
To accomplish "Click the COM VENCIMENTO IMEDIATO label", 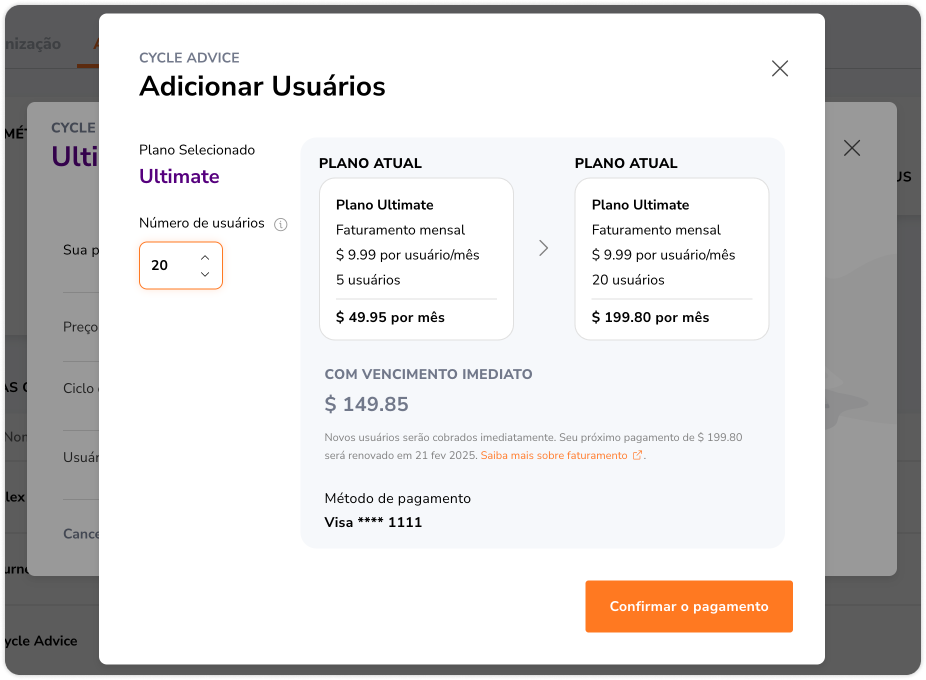I will [x=428, y=374].
